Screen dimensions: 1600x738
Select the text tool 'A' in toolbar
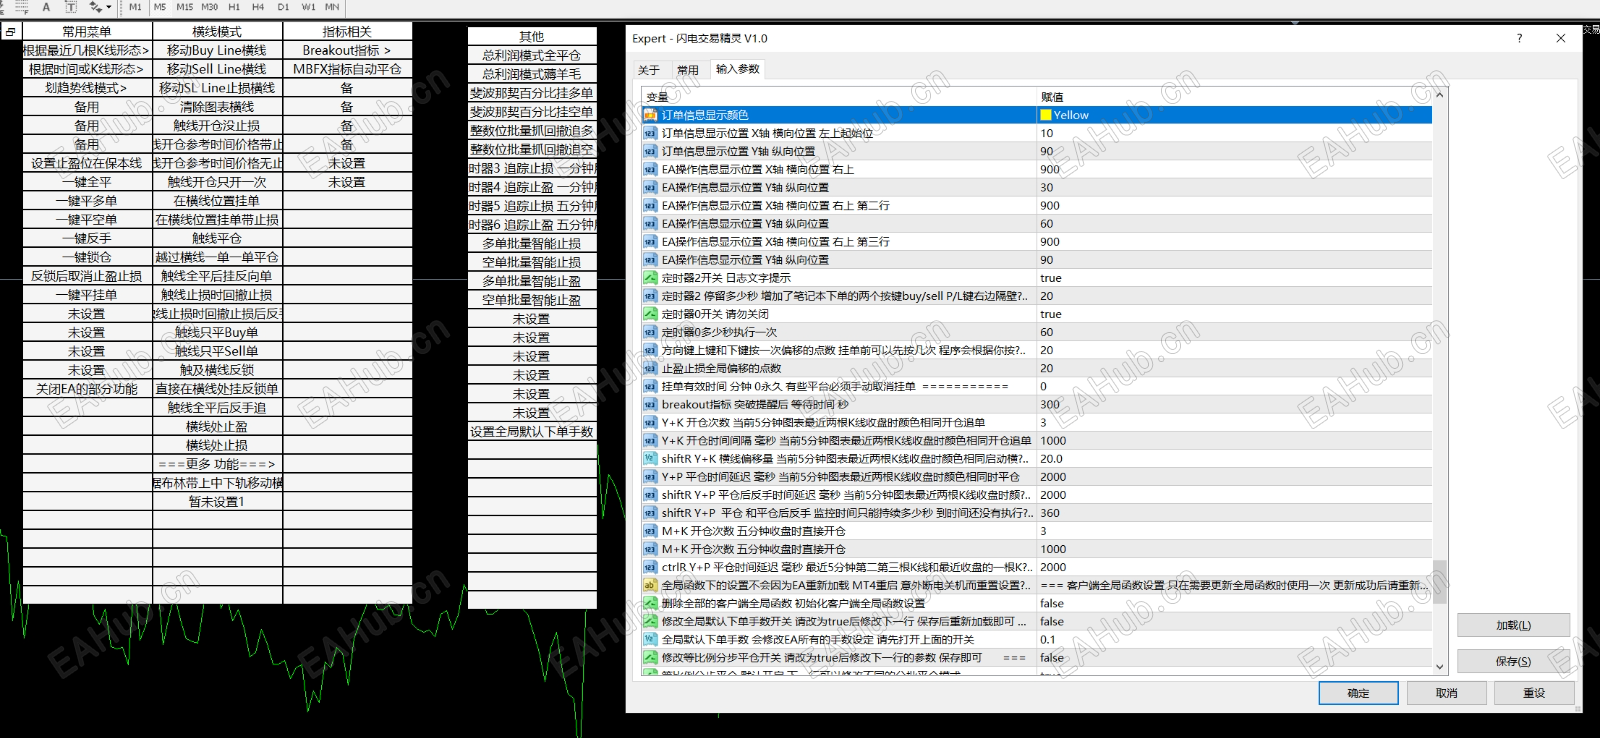(46, 7)
